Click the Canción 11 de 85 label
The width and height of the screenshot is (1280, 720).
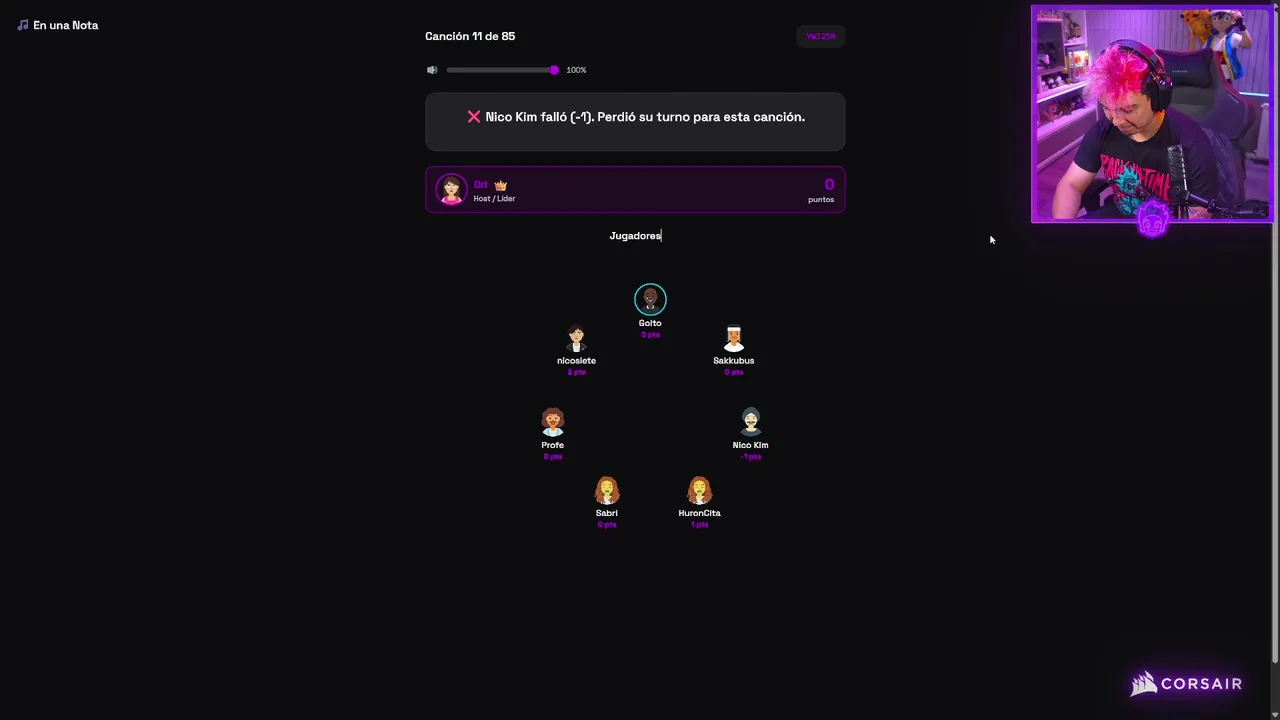click(470, 36)
